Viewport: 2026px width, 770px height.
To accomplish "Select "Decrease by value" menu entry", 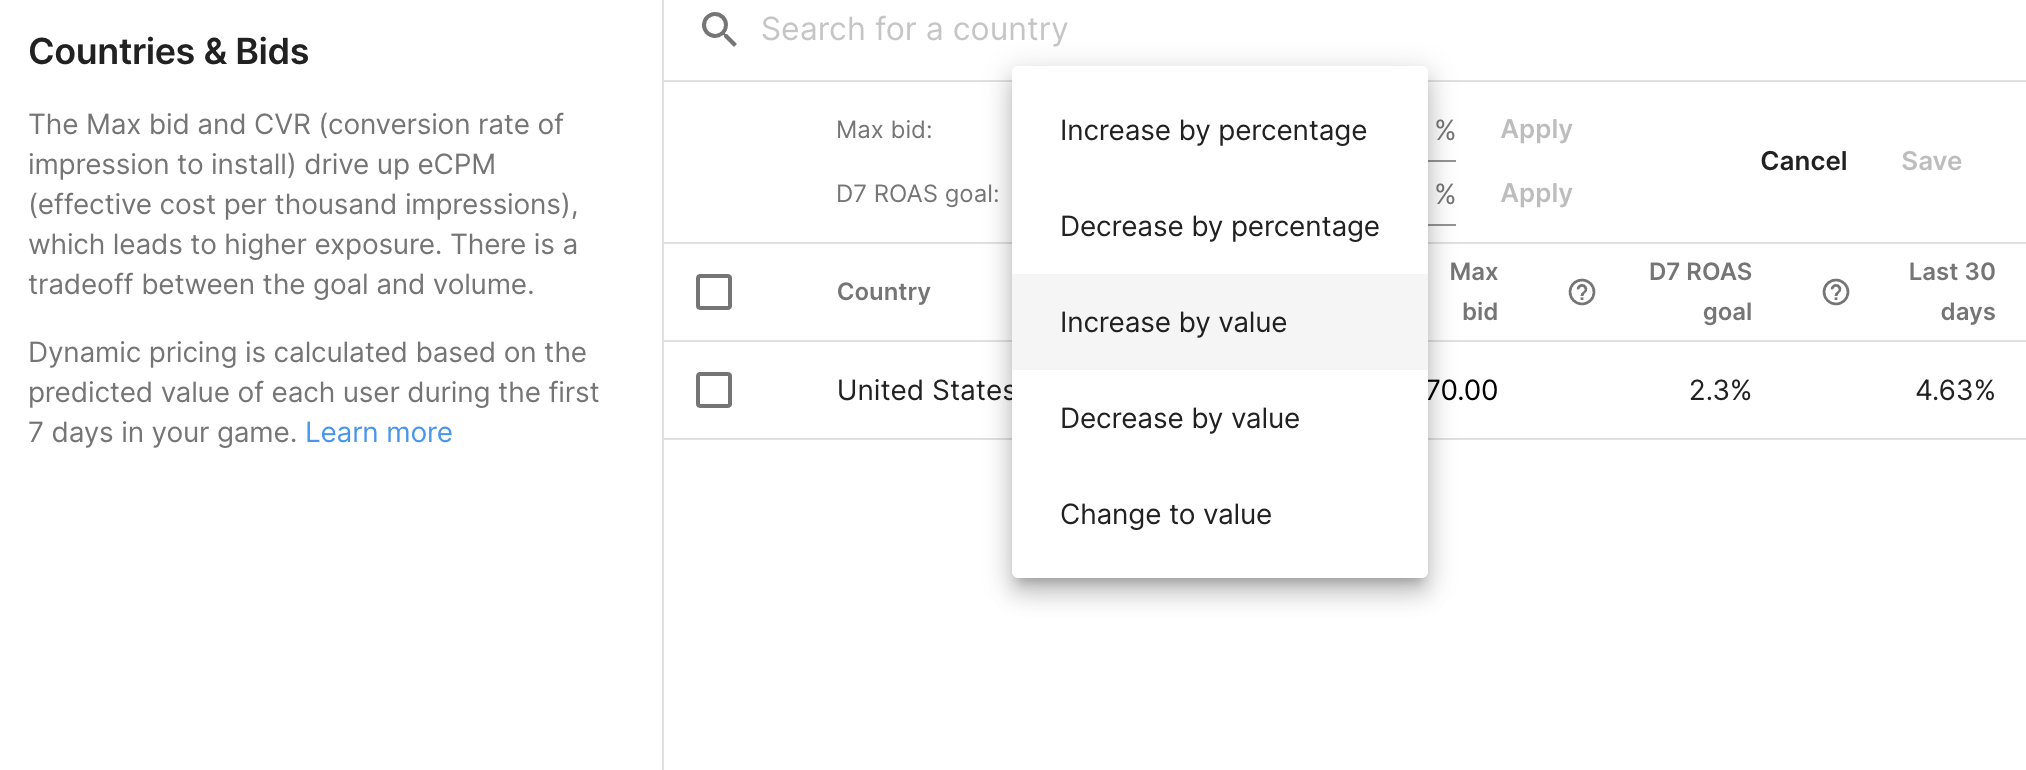I will pyautogui.click(x=1180, y=419).
